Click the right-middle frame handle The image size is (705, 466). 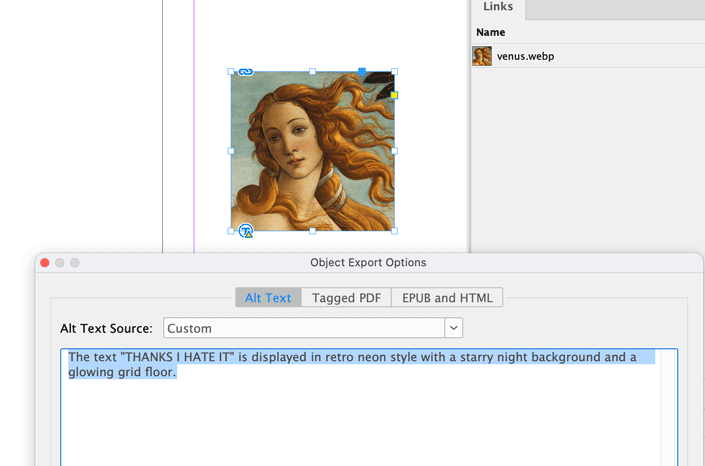click(394, 151)
